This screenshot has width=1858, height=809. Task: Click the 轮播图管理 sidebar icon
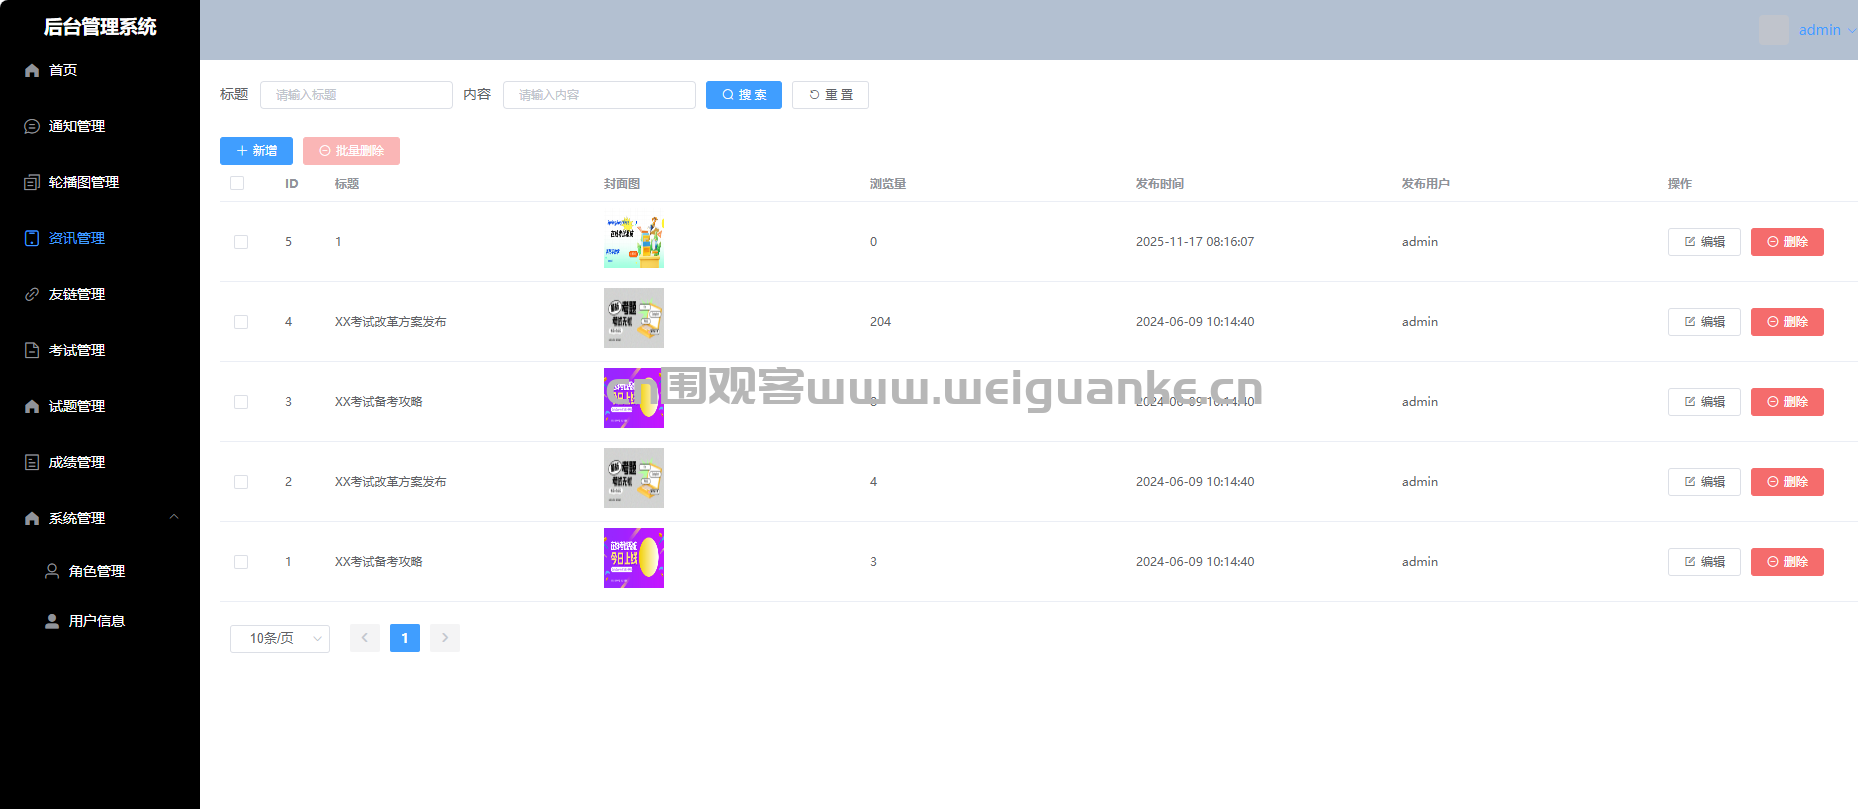pyautogui.click(x=32, y=182)
